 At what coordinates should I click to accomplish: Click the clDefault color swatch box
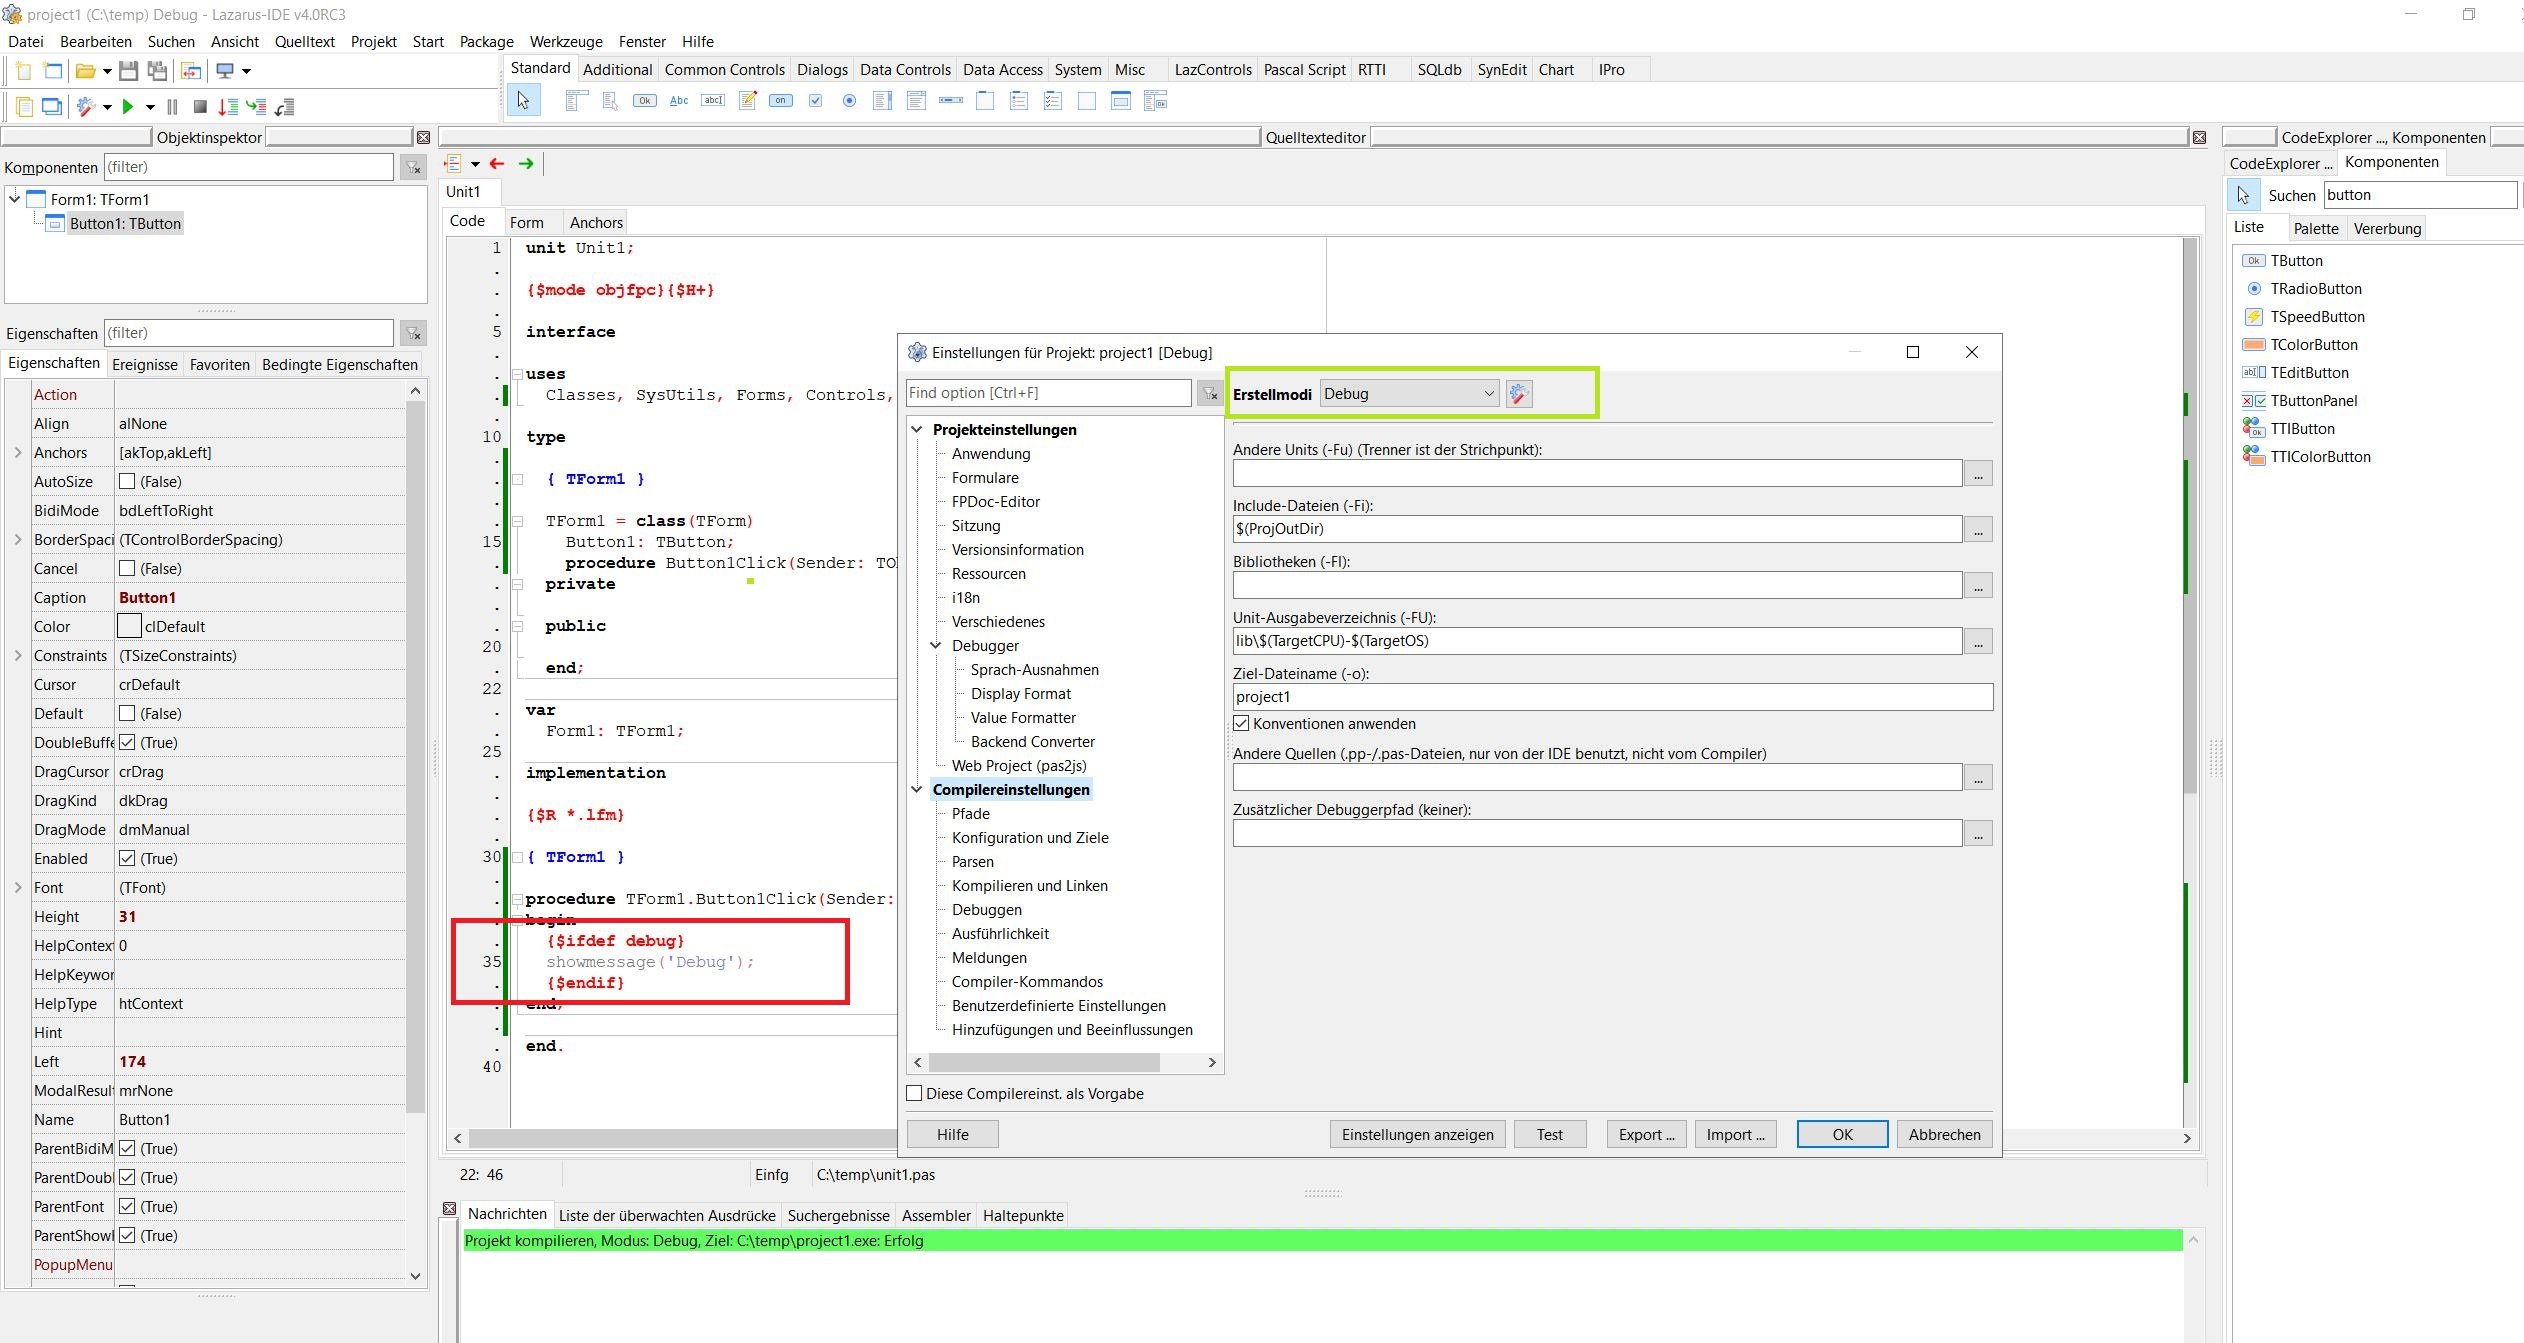click(x=129, y=626)
